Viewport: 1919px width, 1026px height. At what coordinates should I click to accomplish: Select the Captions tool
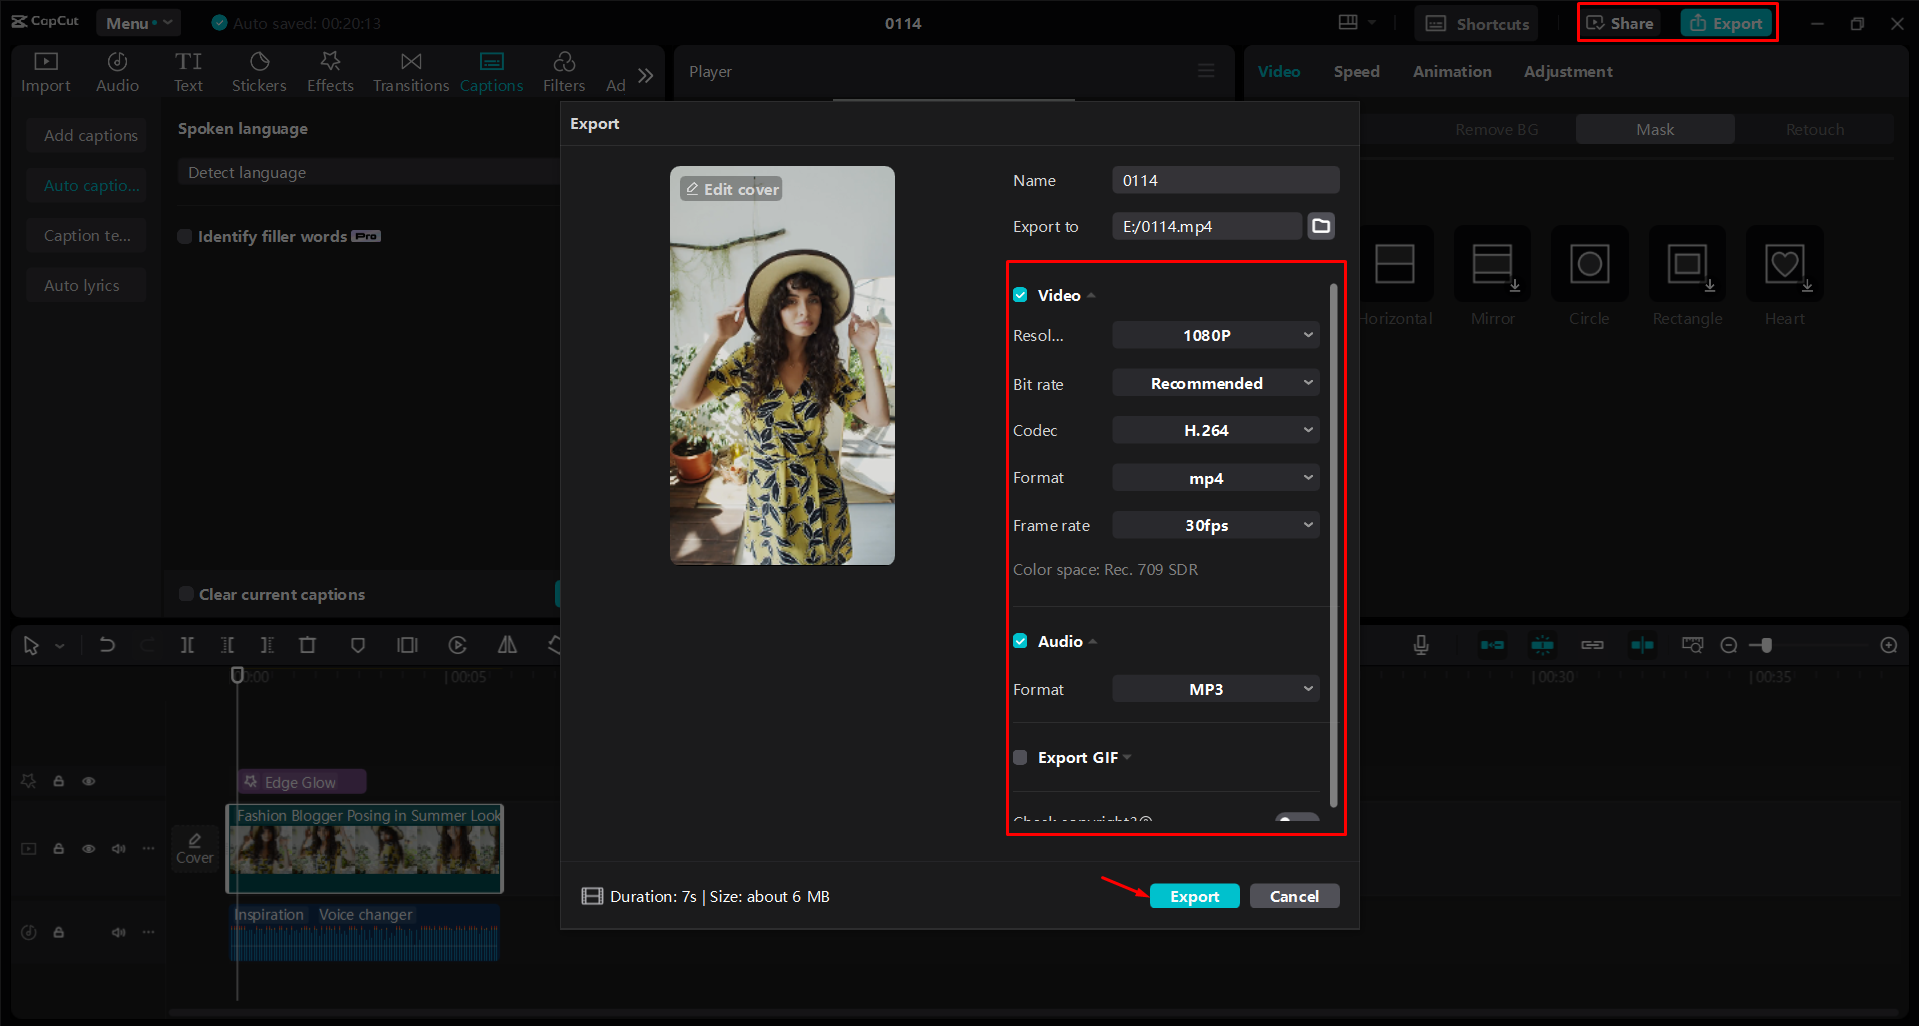491,71
